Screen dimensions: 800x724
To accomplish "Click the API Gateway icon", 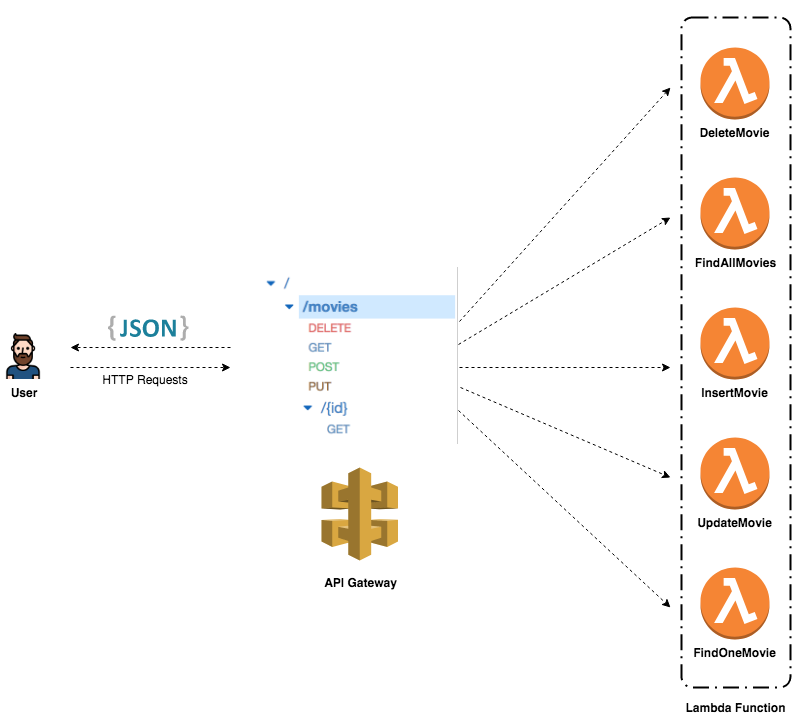I will [x=360, y=514].
